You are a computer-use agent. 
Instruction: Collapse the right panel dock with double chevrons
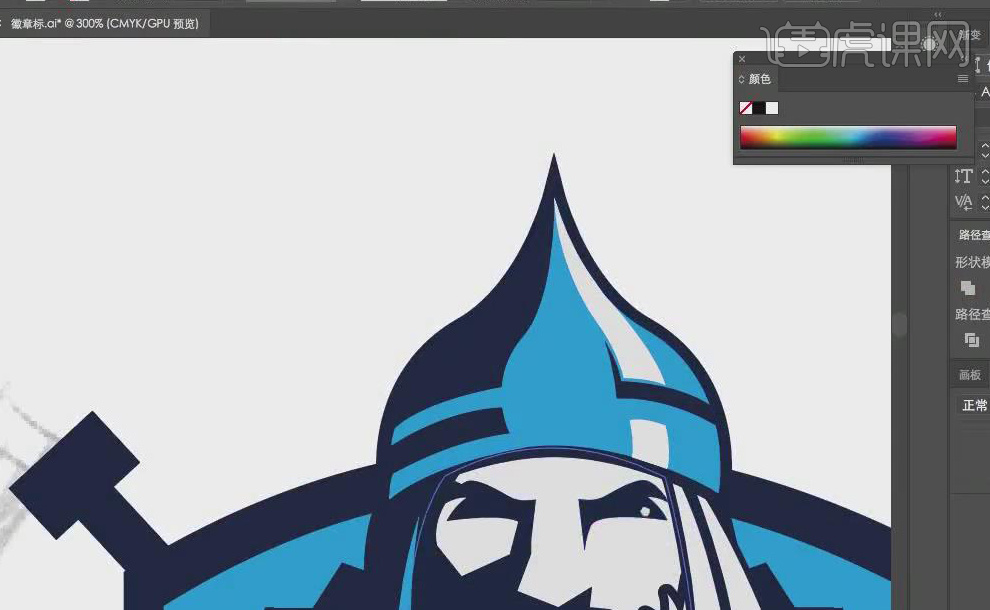(x=938, y=14)
